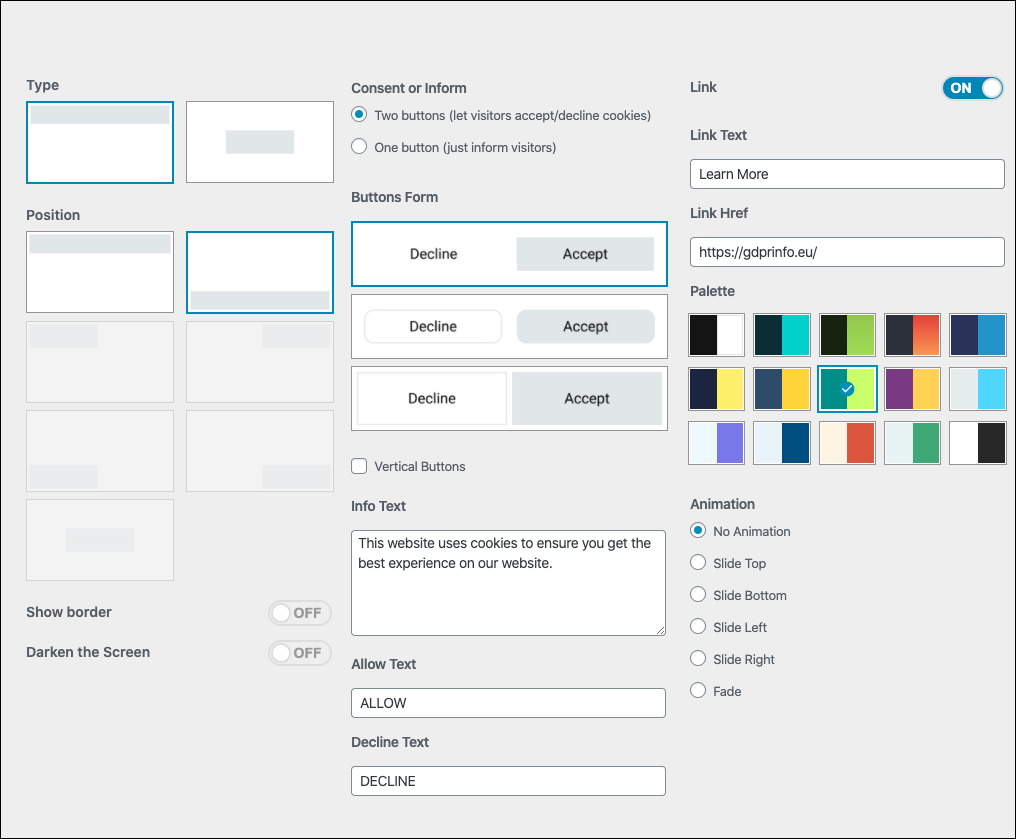Select the top position layout thumbnail

tap(100, 272)
